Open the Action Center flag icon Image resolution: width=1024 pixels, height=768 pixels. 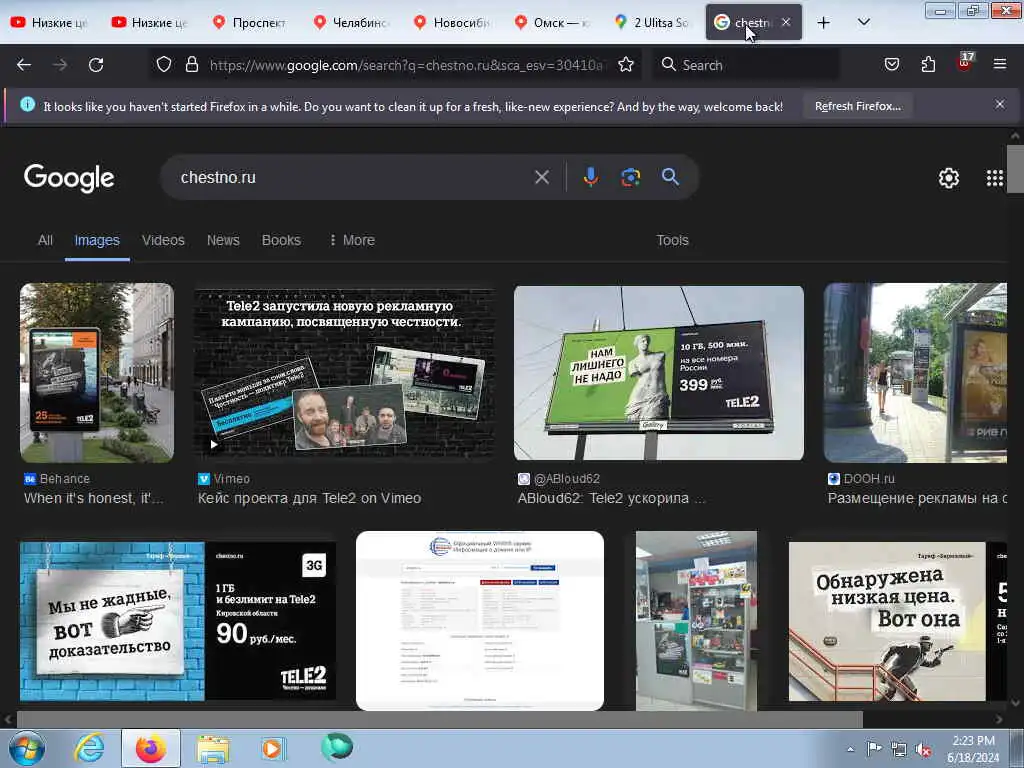click(874, 749)
